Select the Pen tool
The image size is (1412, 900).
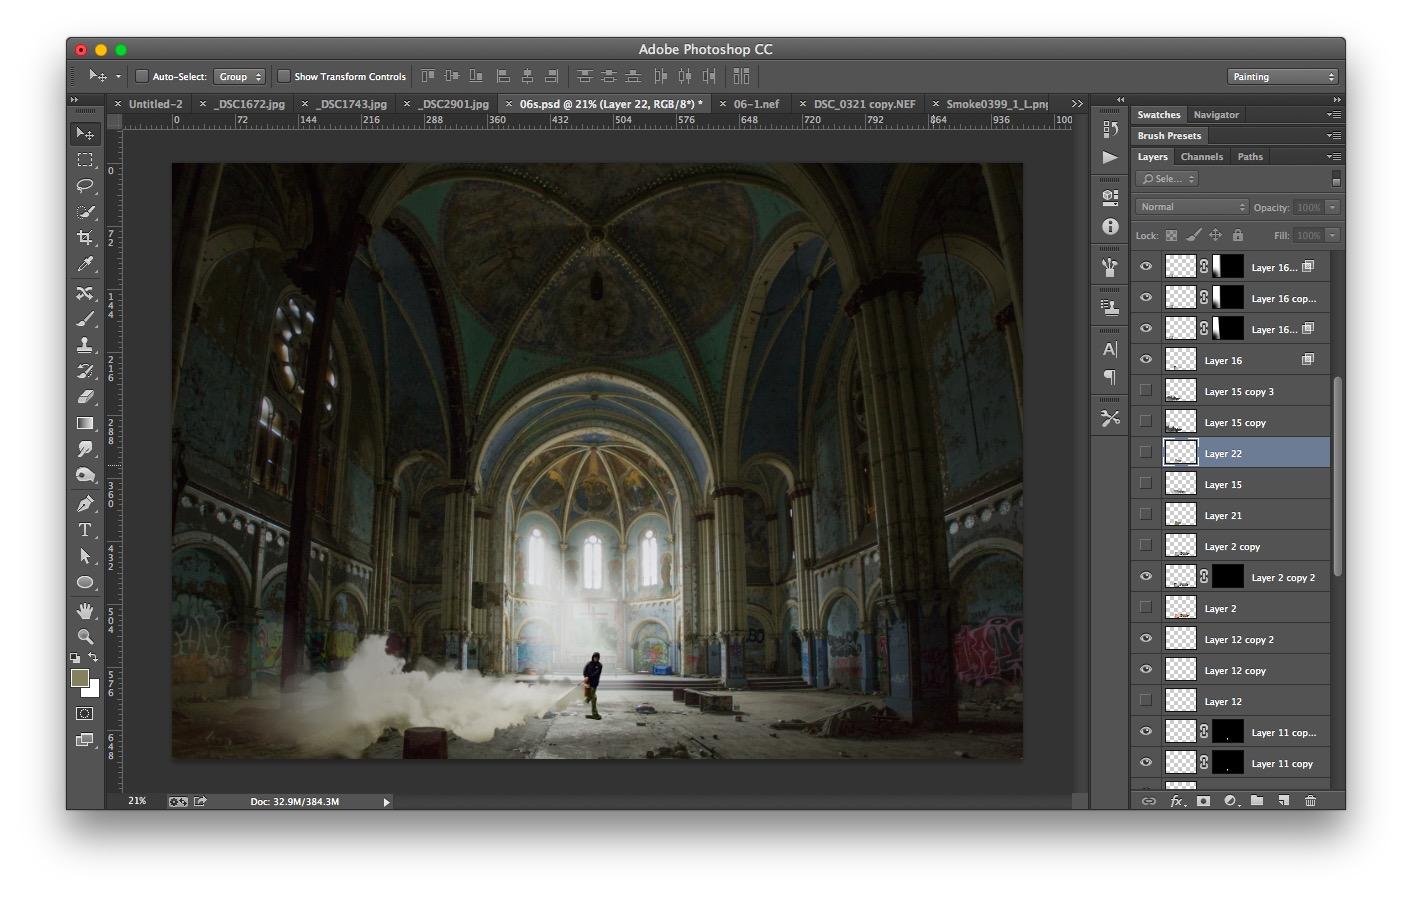[85, 504]
